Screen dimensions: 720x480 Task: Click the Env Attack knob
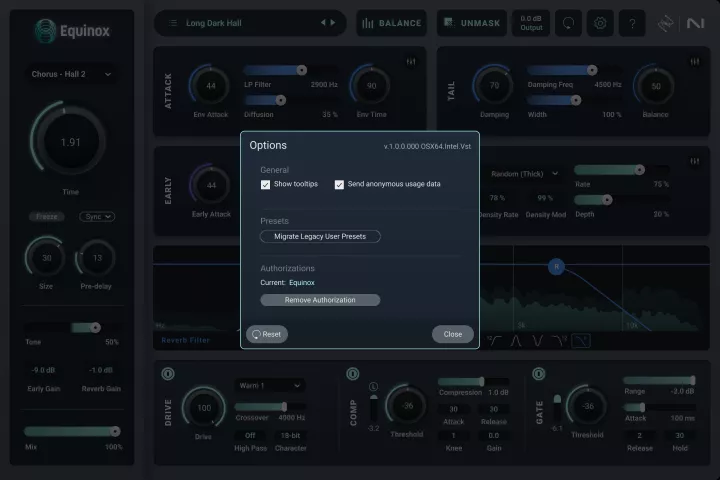[211, 86]
